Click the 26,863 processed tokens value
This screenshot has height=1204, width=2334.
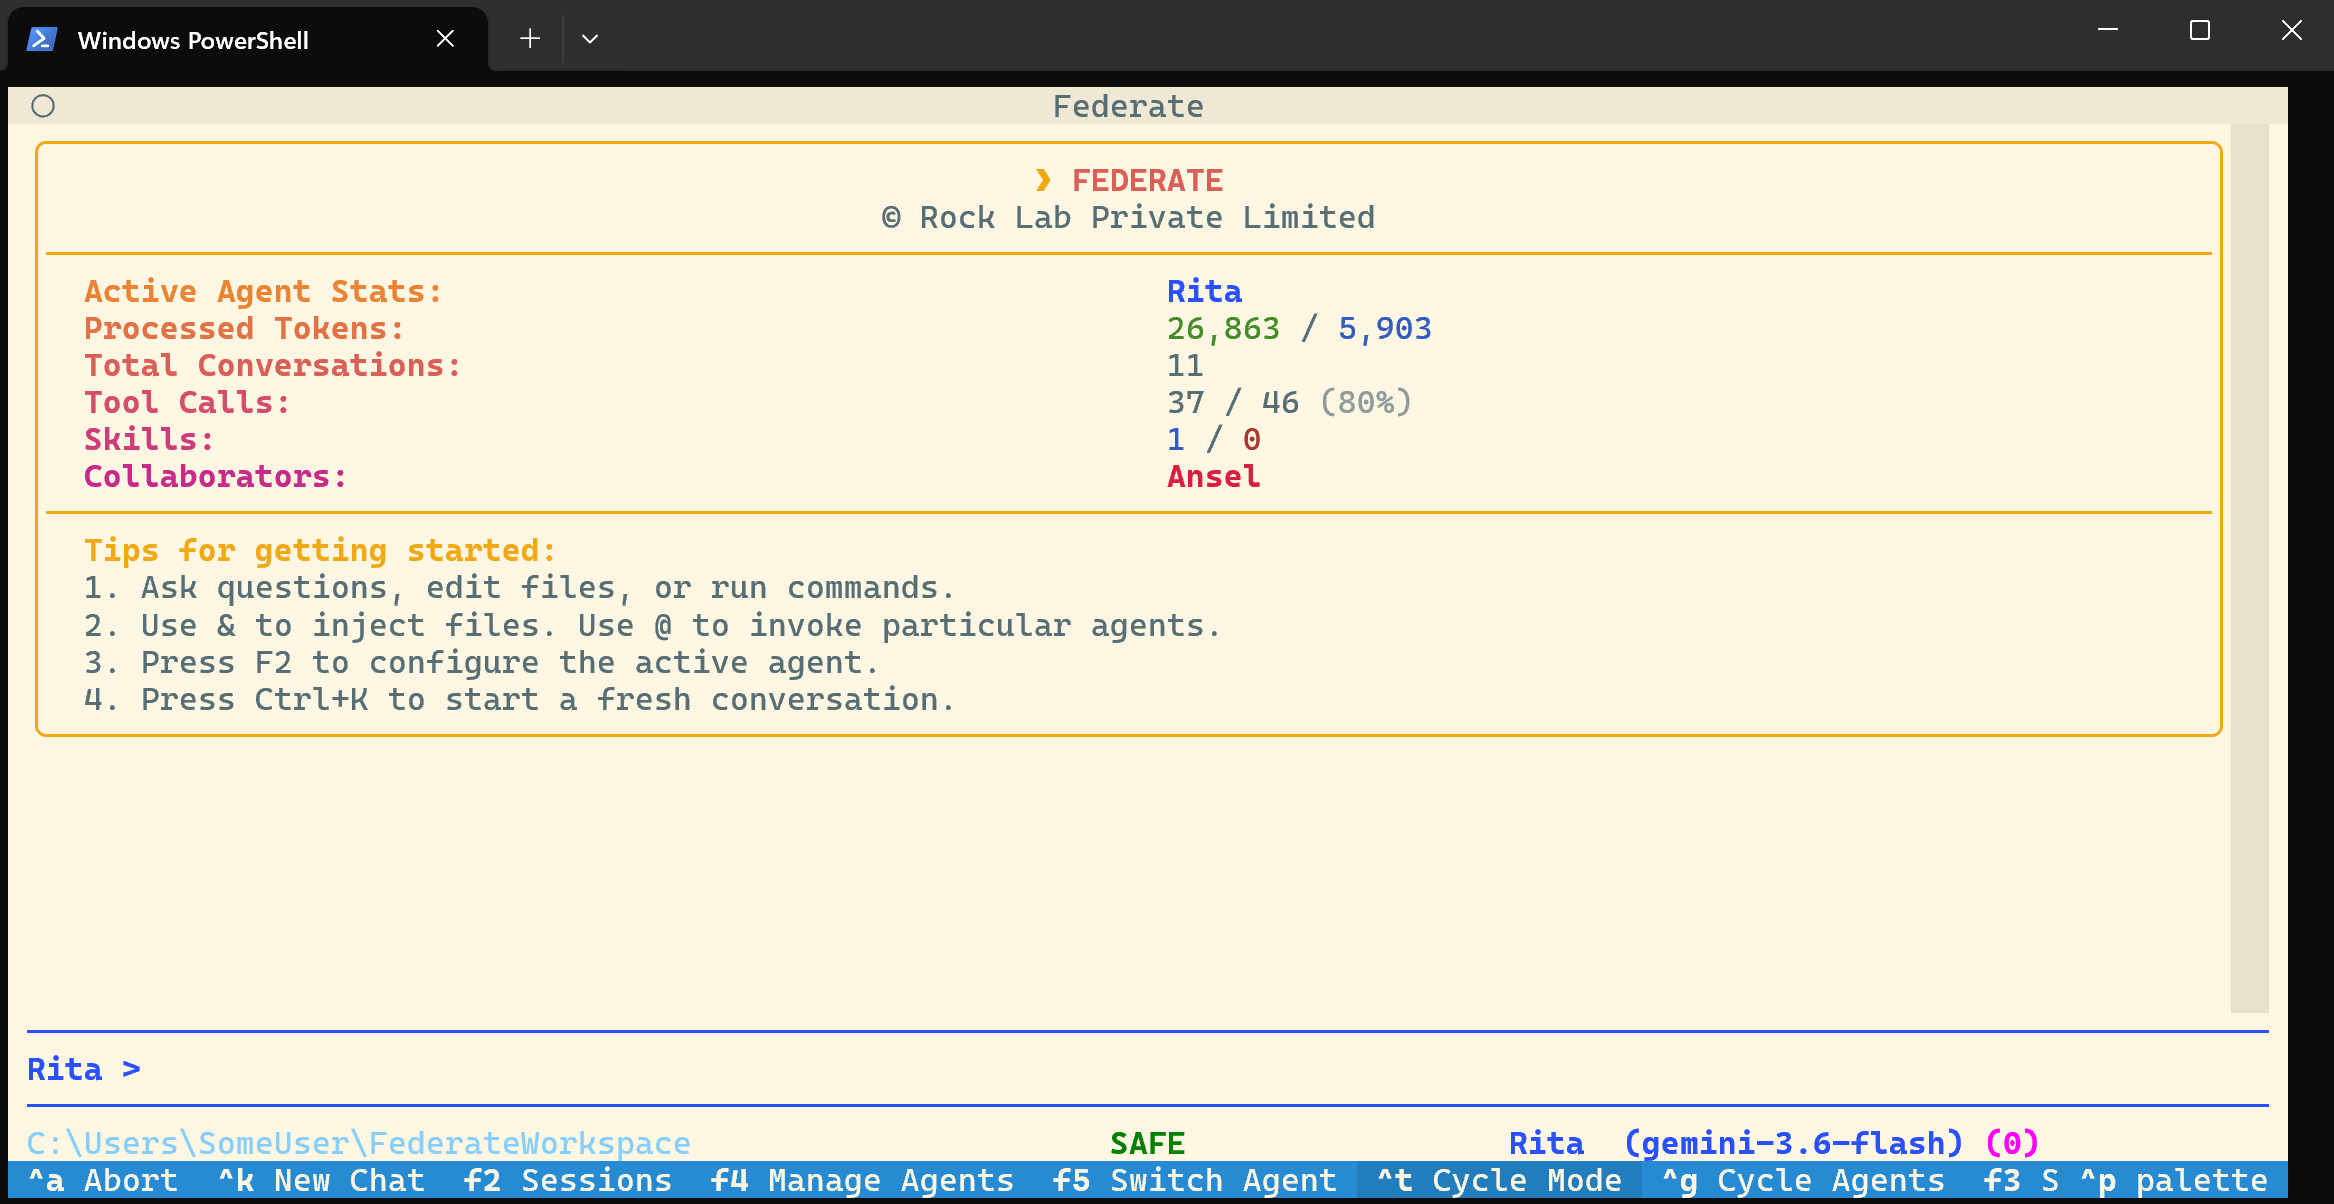click(1224, 329)
